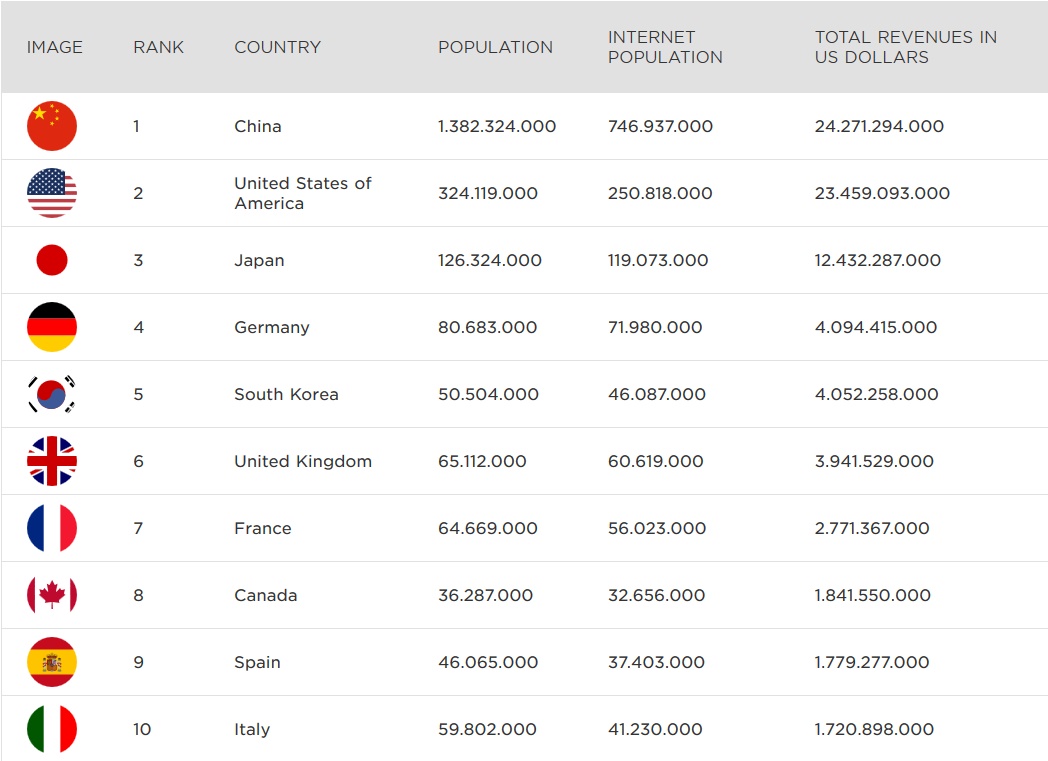Image resolution: width=1048 pixels, height=761 pixels.
Task: Click the COUNTRY column header
Action: 277,47
